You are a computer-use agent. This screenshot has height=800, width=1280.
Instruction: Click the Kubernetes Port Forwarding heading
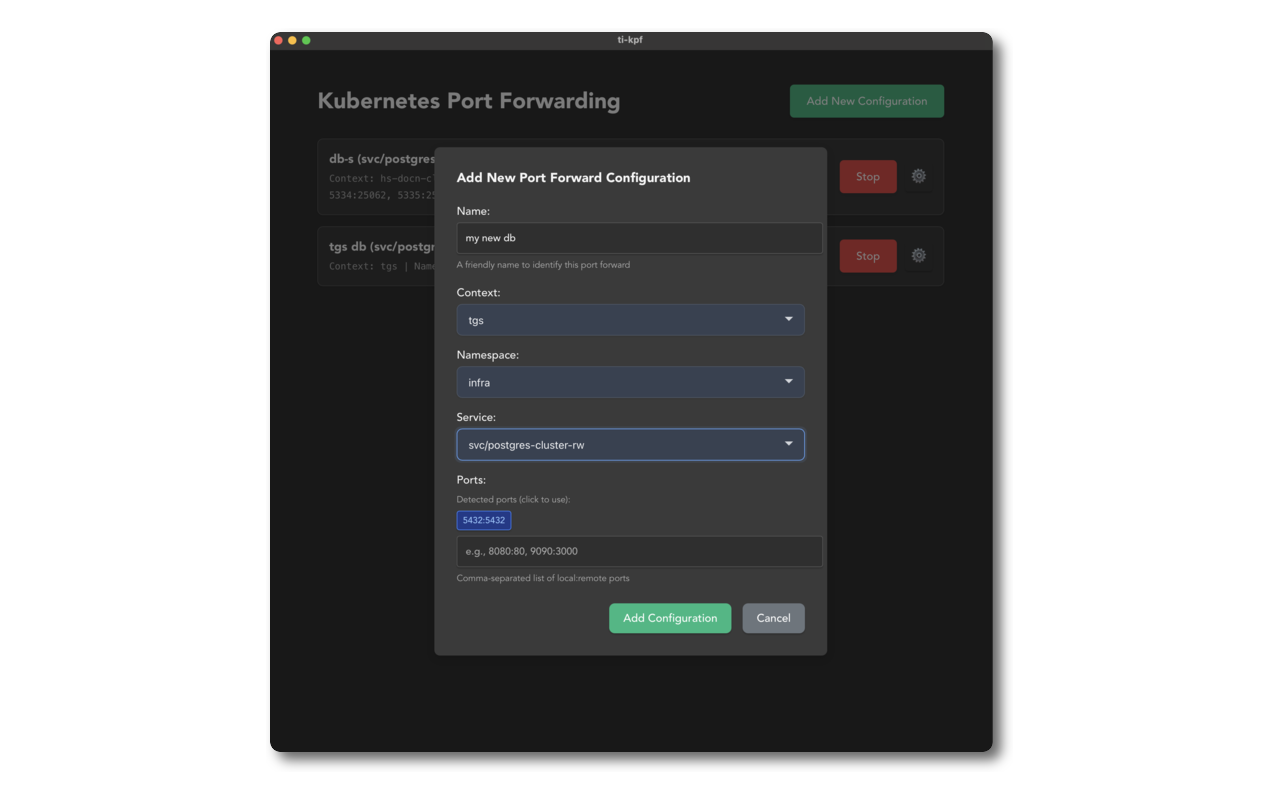pos(468,101)
